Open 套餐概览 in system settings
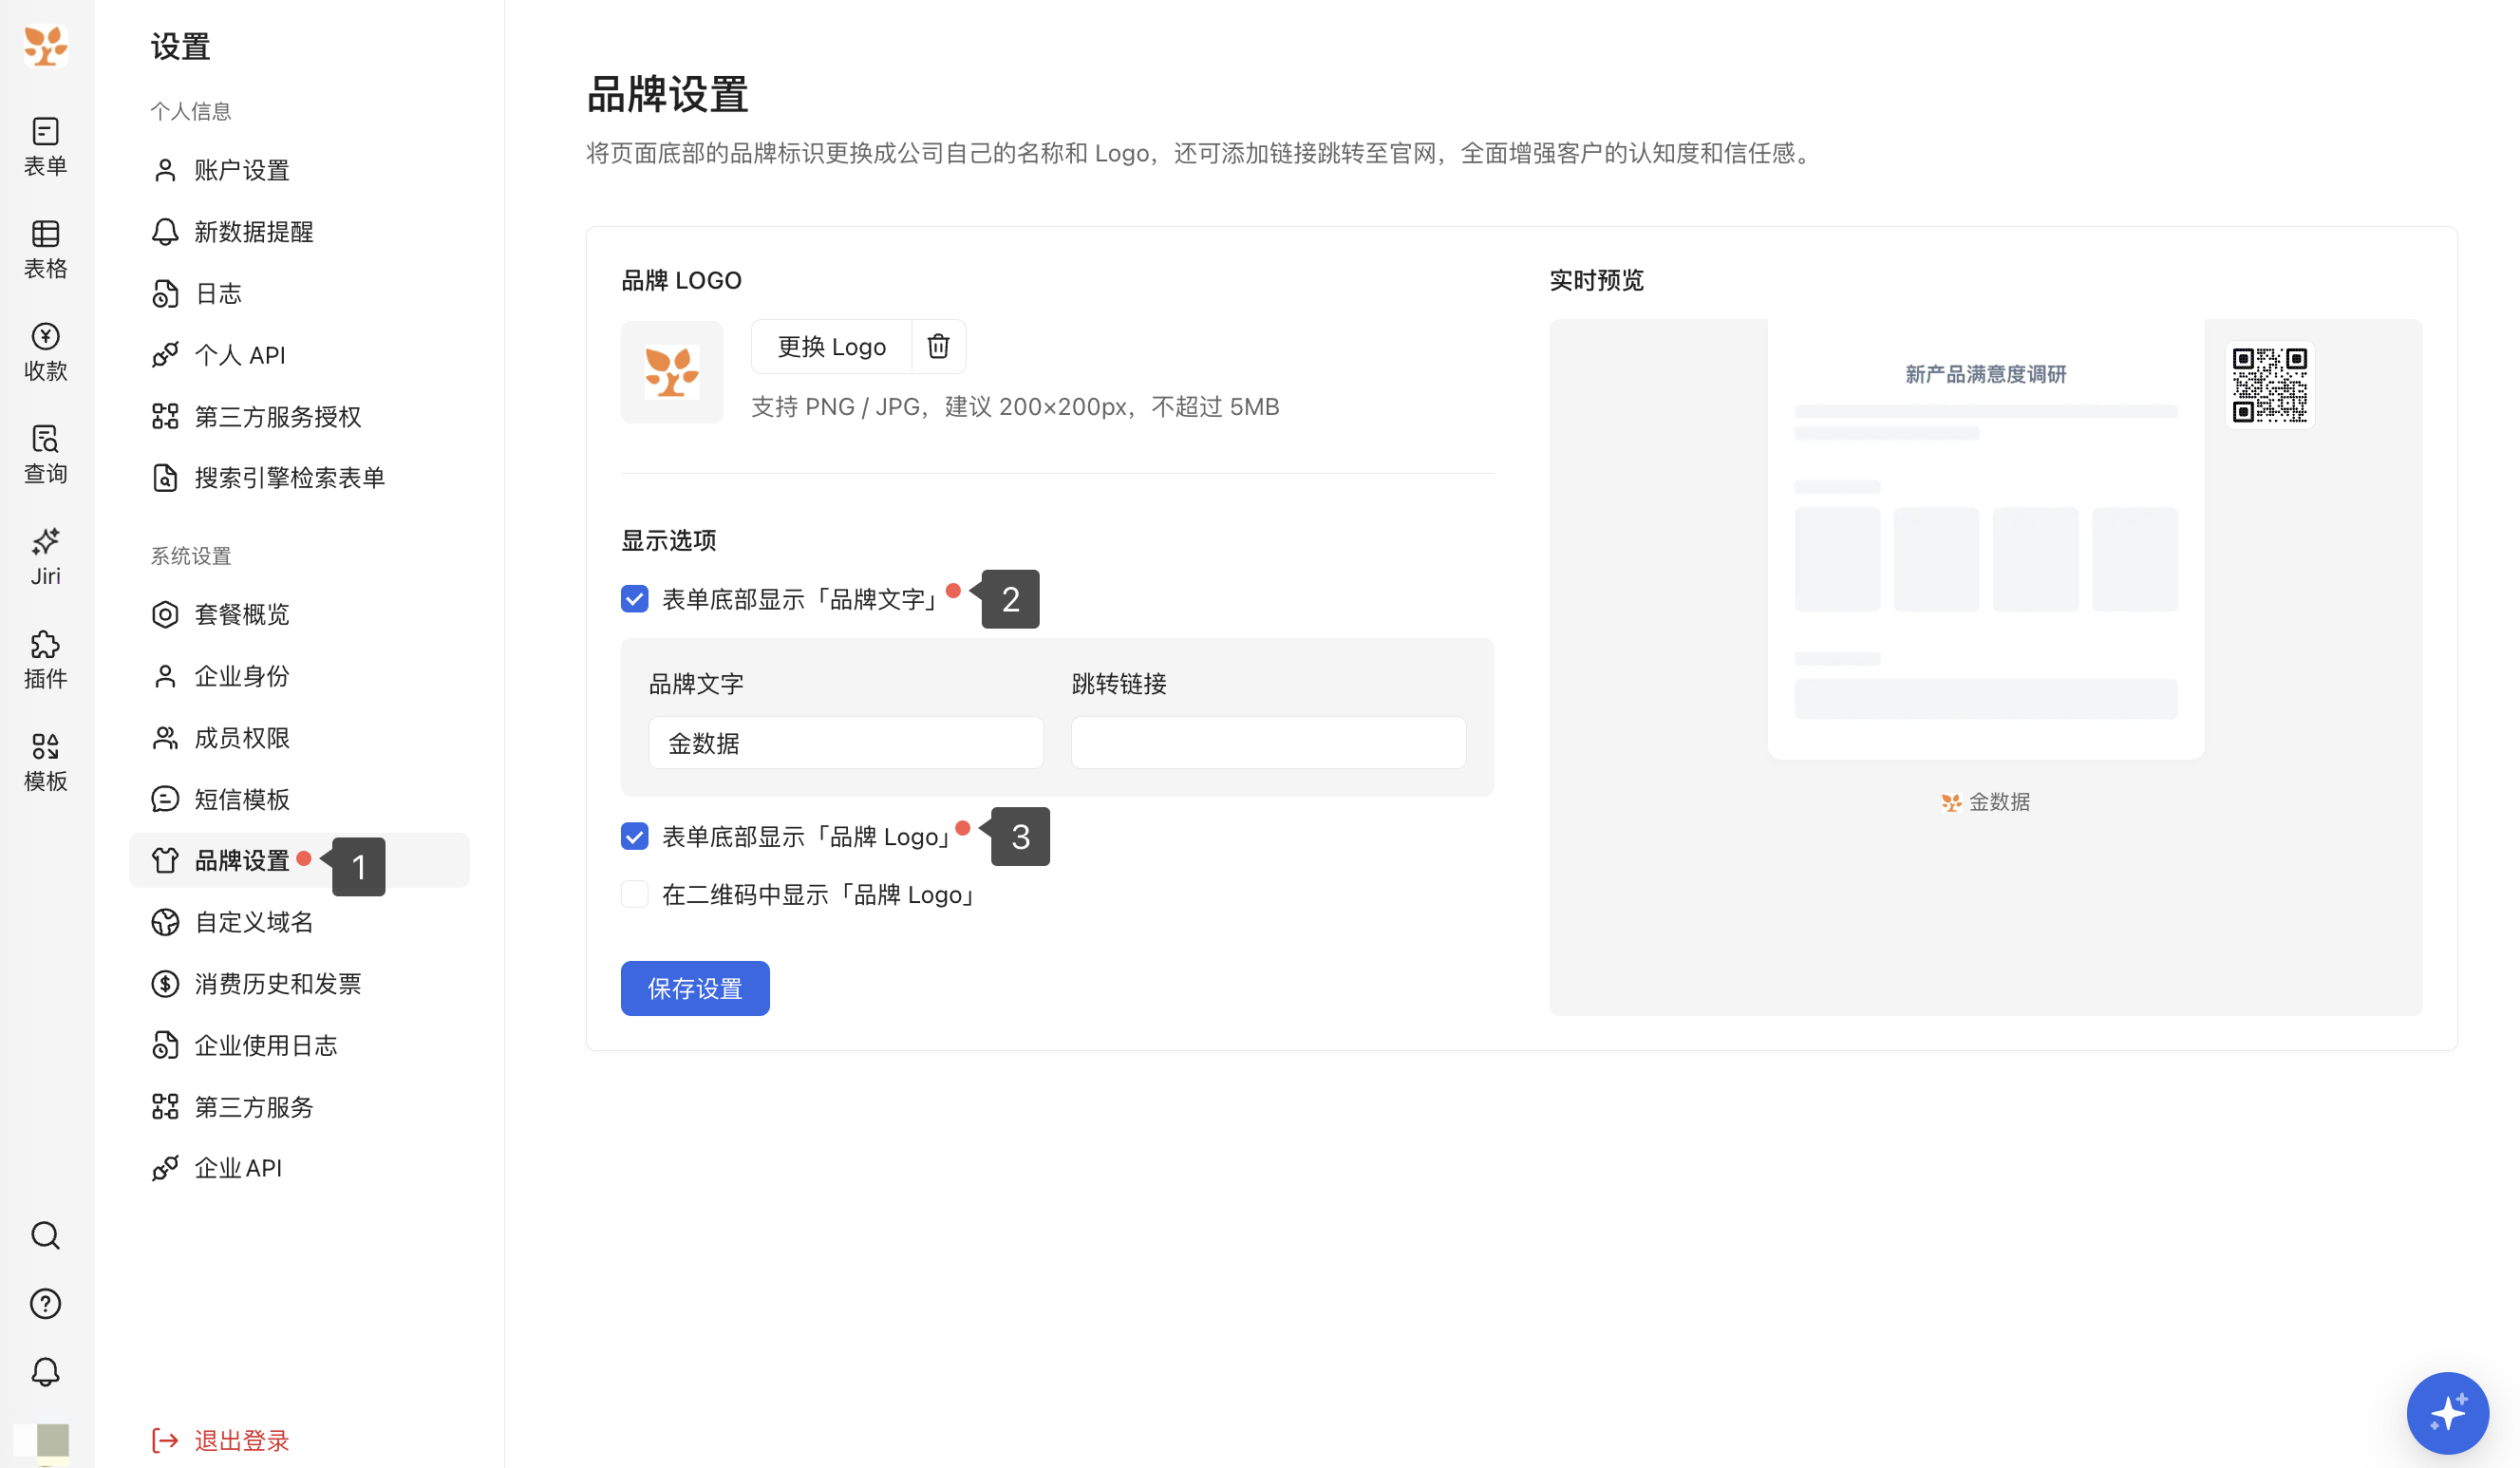 [299, 614]
